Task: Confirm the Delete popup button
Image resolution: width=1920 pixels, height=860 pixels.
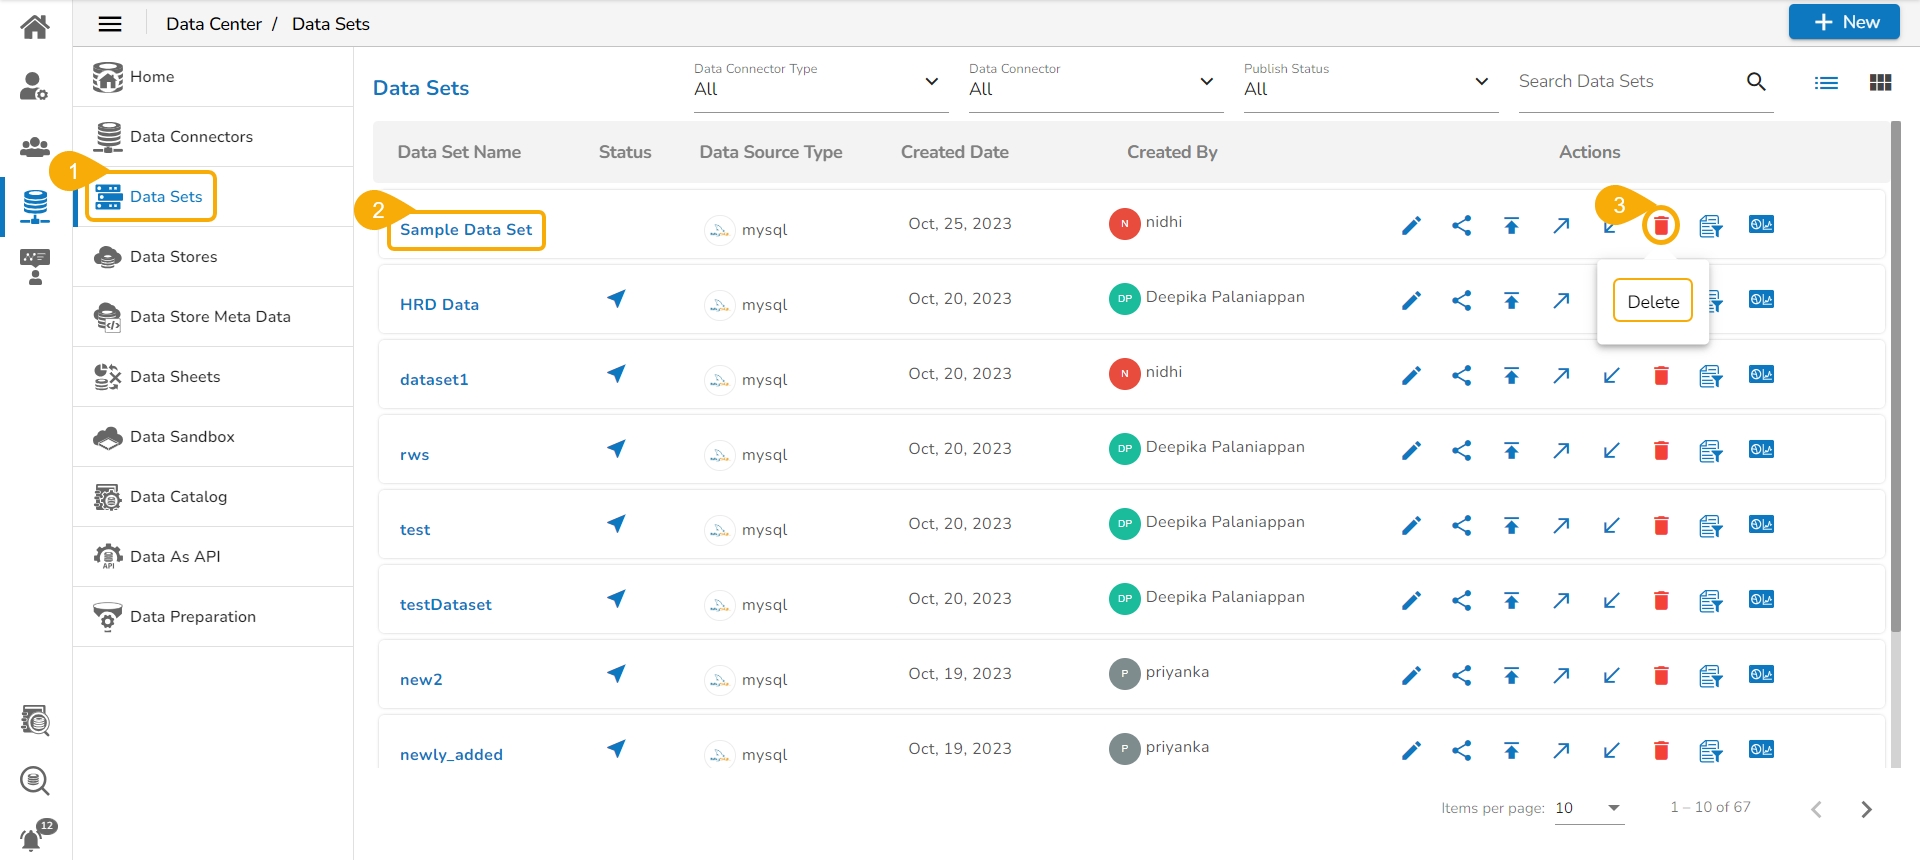Action: 1652,302
